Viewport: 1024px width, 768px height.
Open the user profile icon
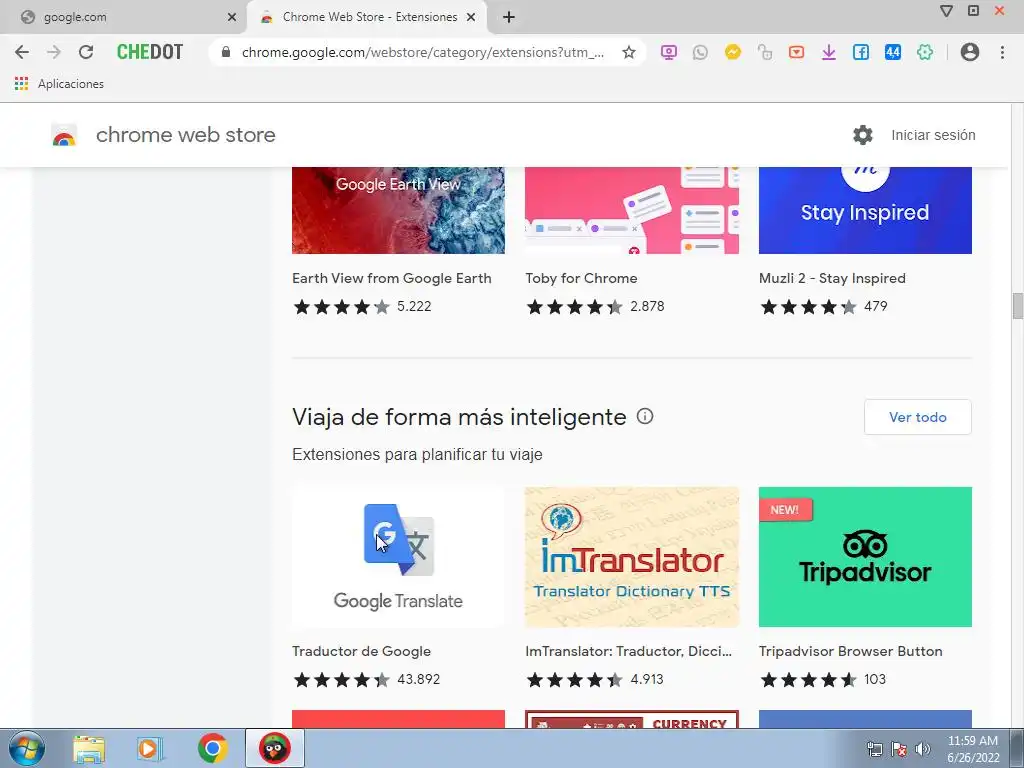click(970, 52)
